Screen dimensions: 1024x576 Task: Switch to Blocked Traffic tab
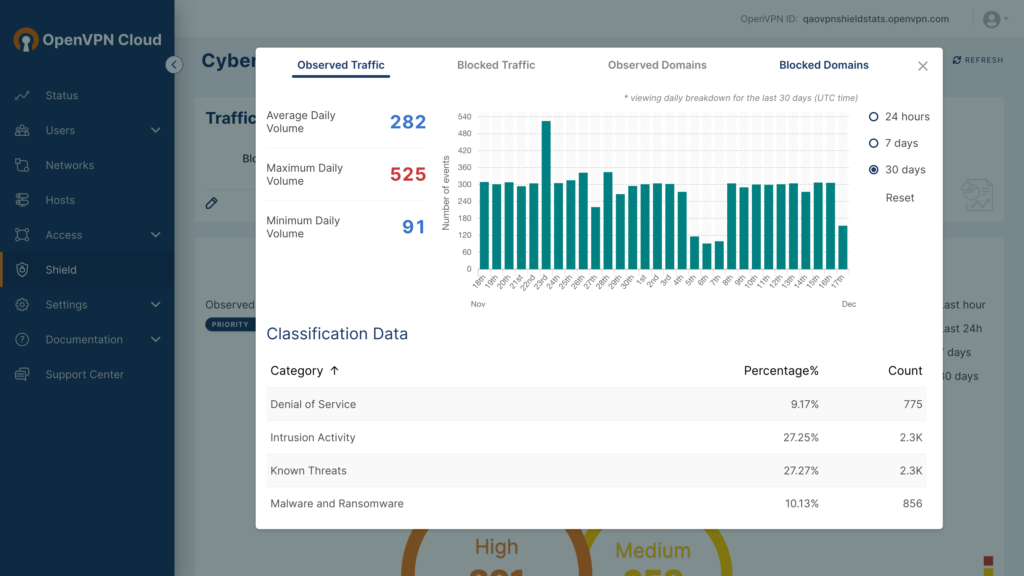point(496,65)
